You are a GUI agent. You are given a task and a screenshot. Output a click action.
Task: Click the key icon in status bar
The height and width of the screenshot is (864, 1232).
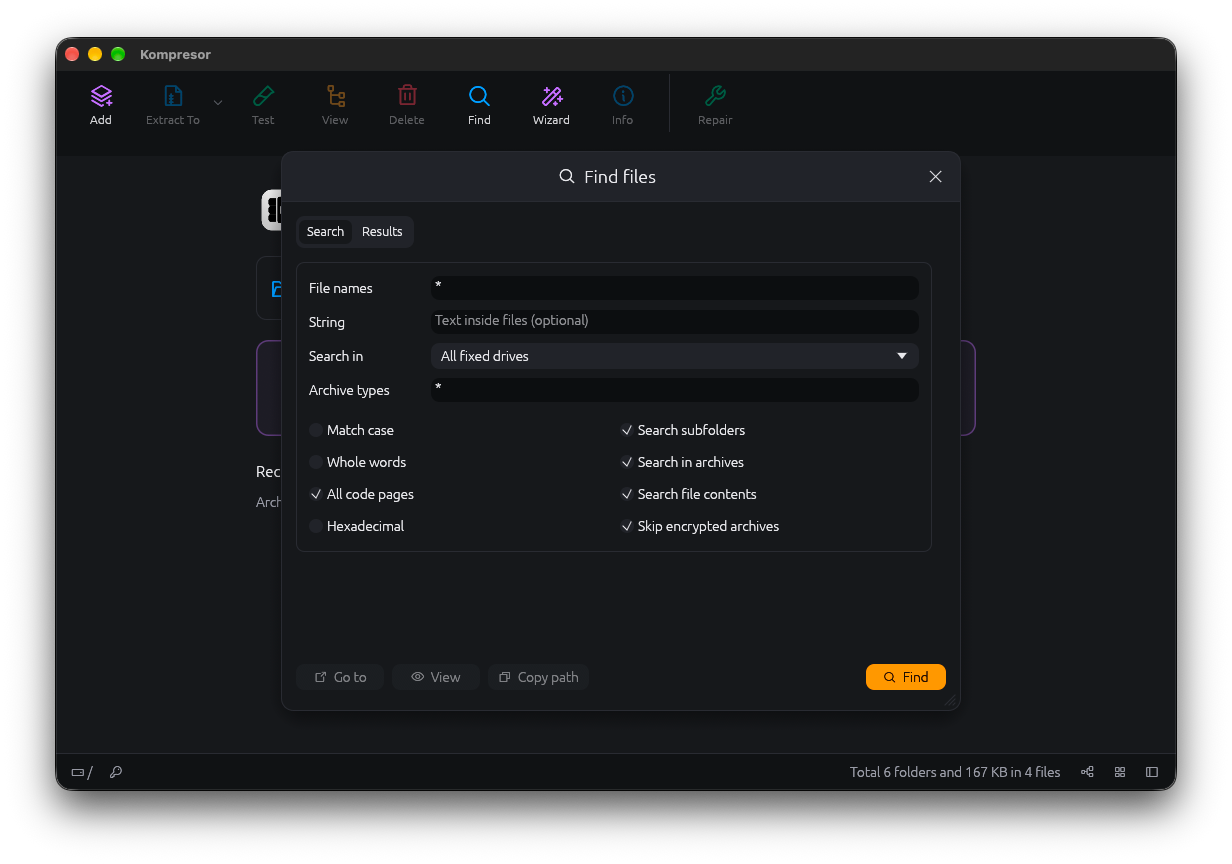116,772
